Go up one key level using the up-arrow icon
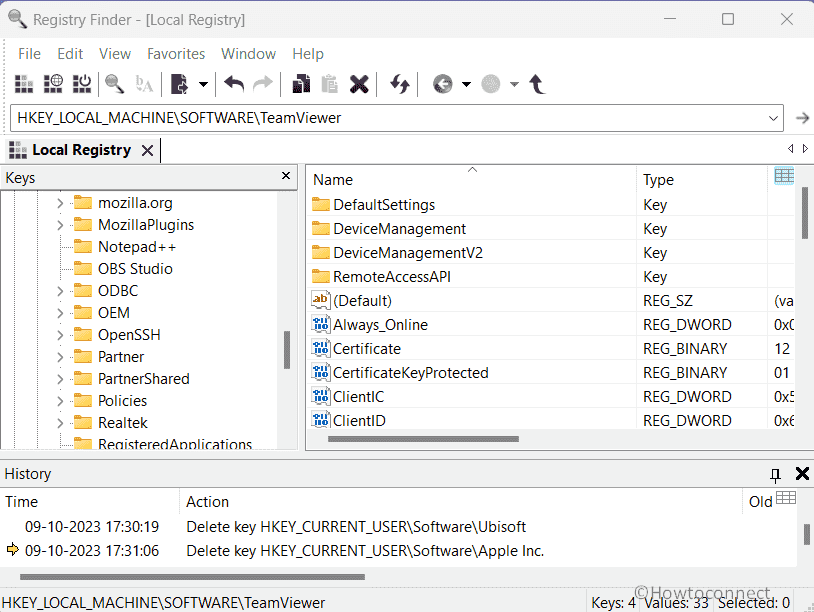This screenshot has width=814, height=612. point(537,84)
